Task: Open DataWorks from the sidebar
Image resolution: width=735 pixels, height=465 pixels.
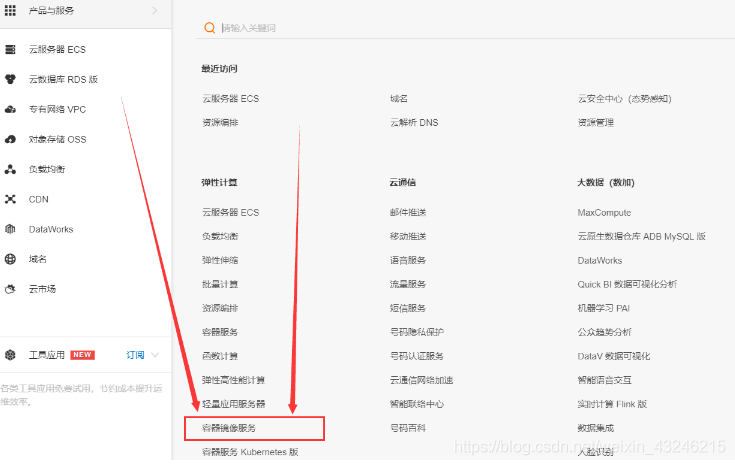Action: tap(51, 229)
